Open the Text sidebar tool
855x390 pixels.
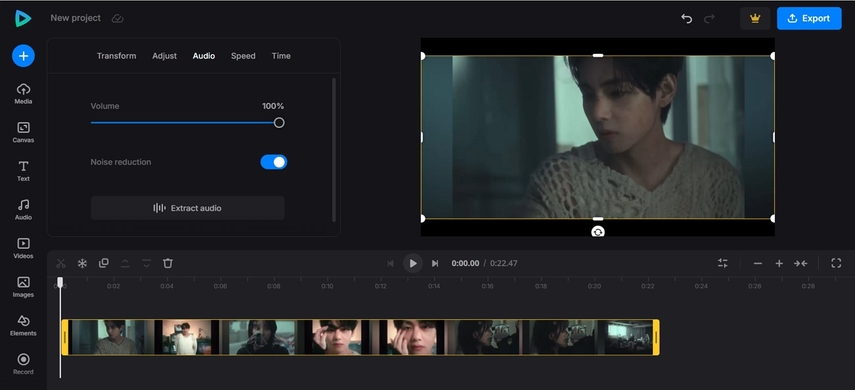click(x=23, y=171)
